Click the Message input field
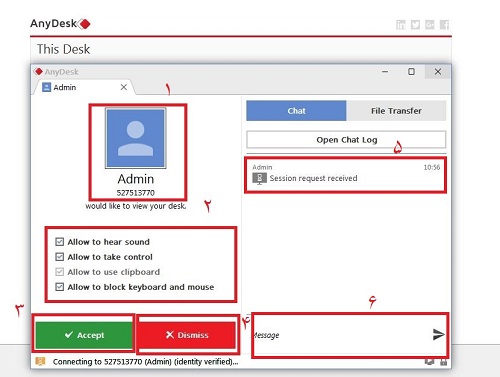The height and width of the screenshot is (377, 500). click(x=340, y=335)
